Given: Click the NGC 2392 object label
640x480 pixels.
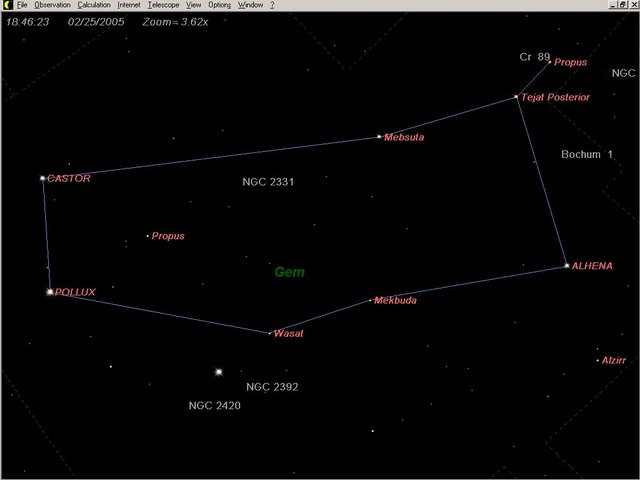Looking at the screenshot, I should 272,386.
